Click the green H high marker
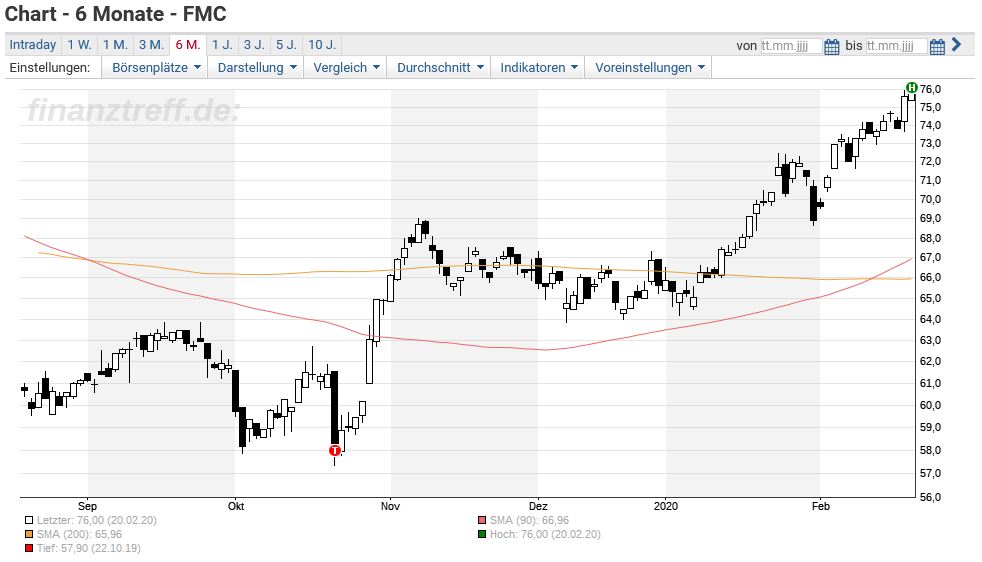 [x=912, y=88]
